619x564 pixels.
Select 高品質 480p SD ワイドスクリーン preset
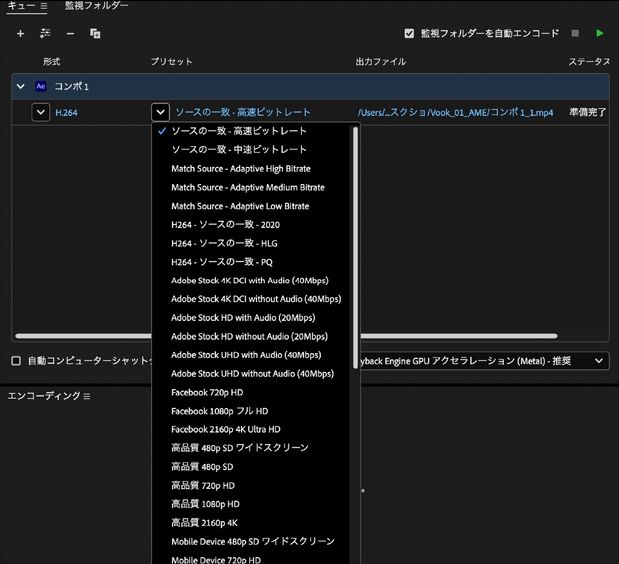(x=252, y=448)
